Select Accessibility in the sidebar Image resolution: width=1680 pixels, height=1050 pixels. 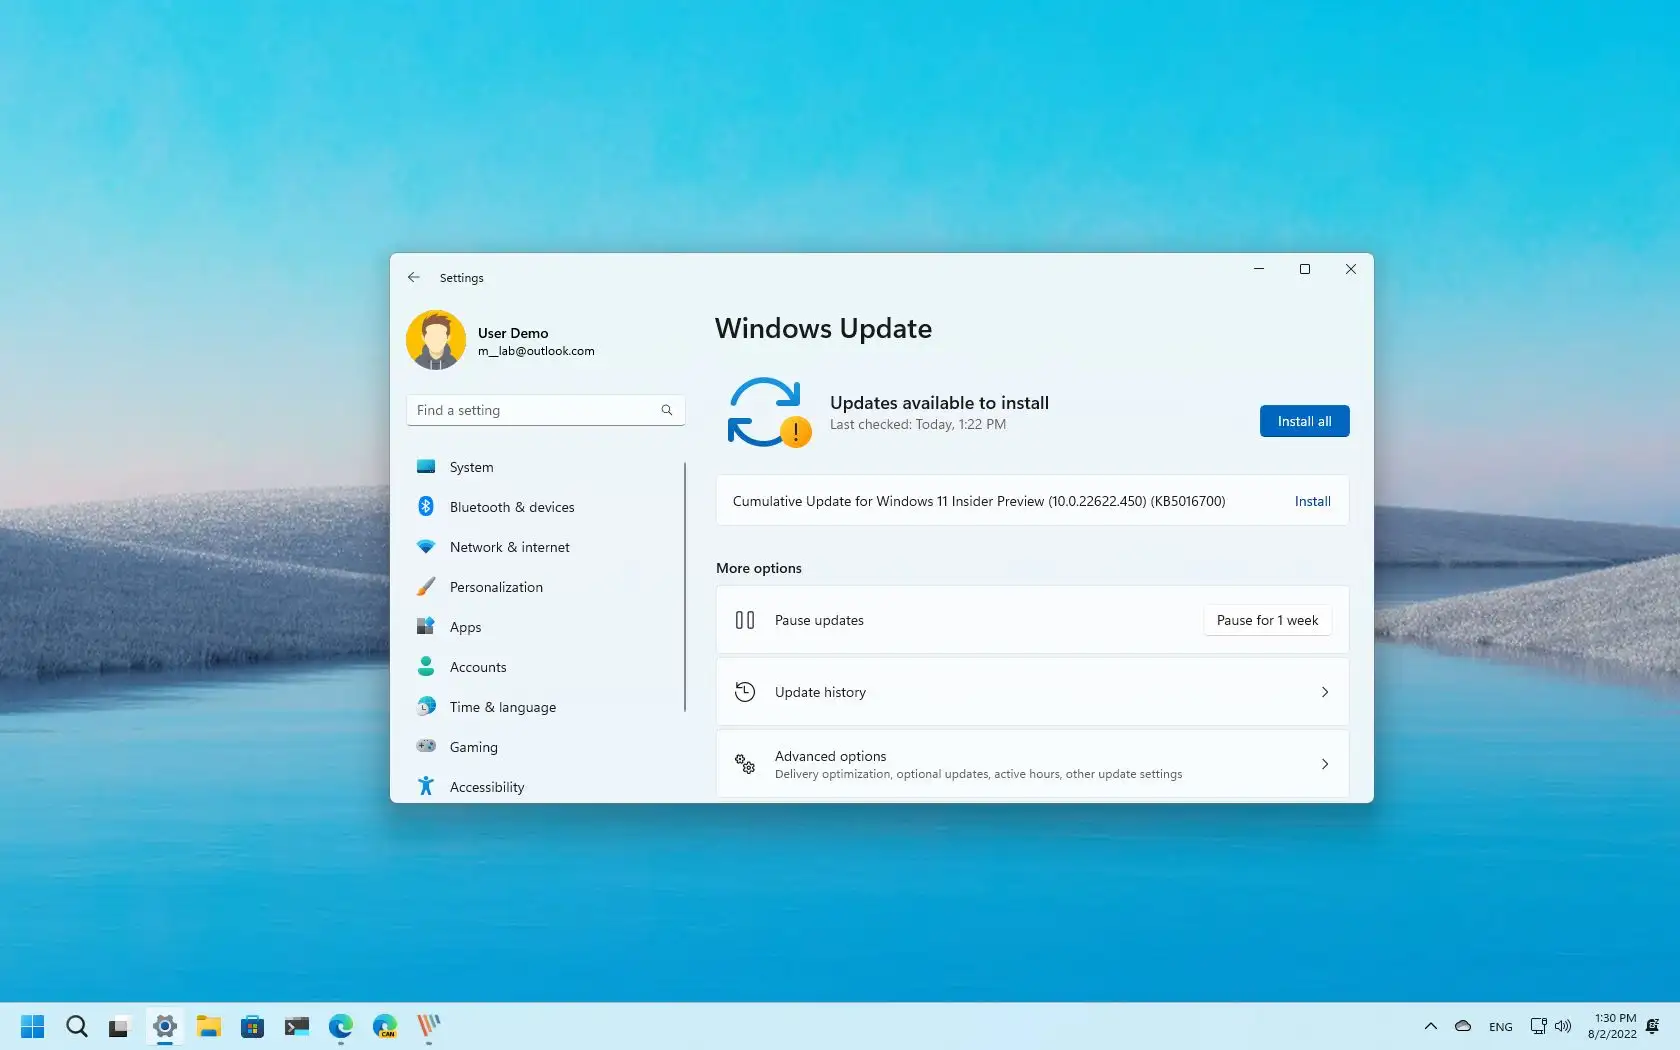point(545,787)
